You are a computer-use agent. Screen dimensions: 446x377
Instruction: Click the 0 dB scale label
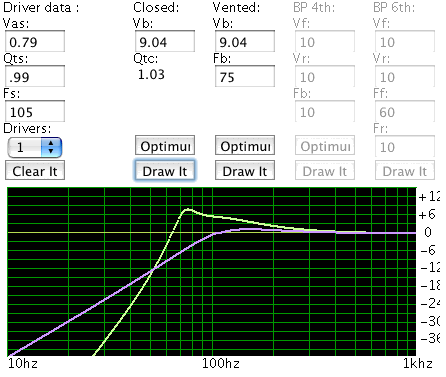[428, 232]
